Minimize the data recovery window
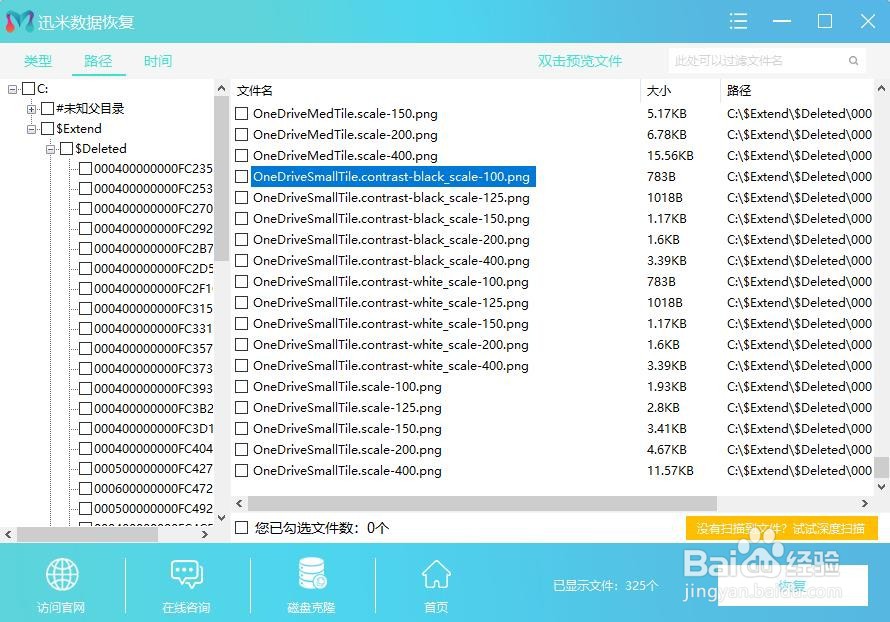890x622 pixels. pos(782,22)
